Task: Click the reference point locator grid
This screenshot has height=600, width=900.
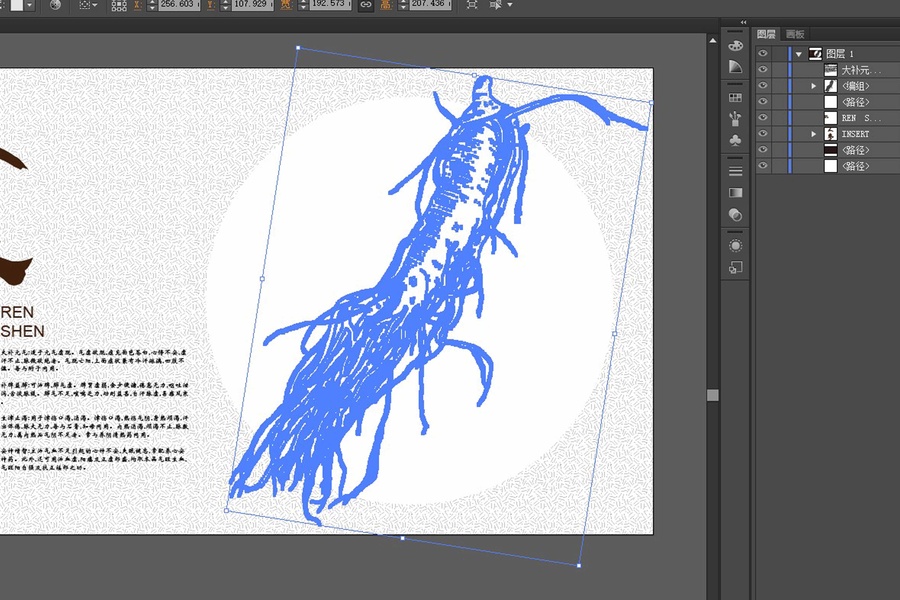Action: click(x=119, y=5)
